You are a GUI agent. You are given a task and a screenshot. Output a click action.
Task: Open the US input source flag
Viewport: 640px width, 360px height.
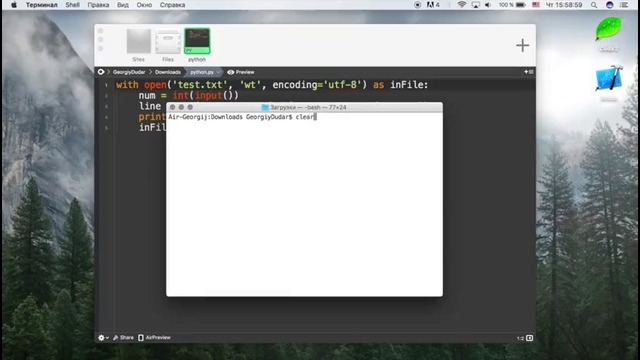[x=536, y=5]
